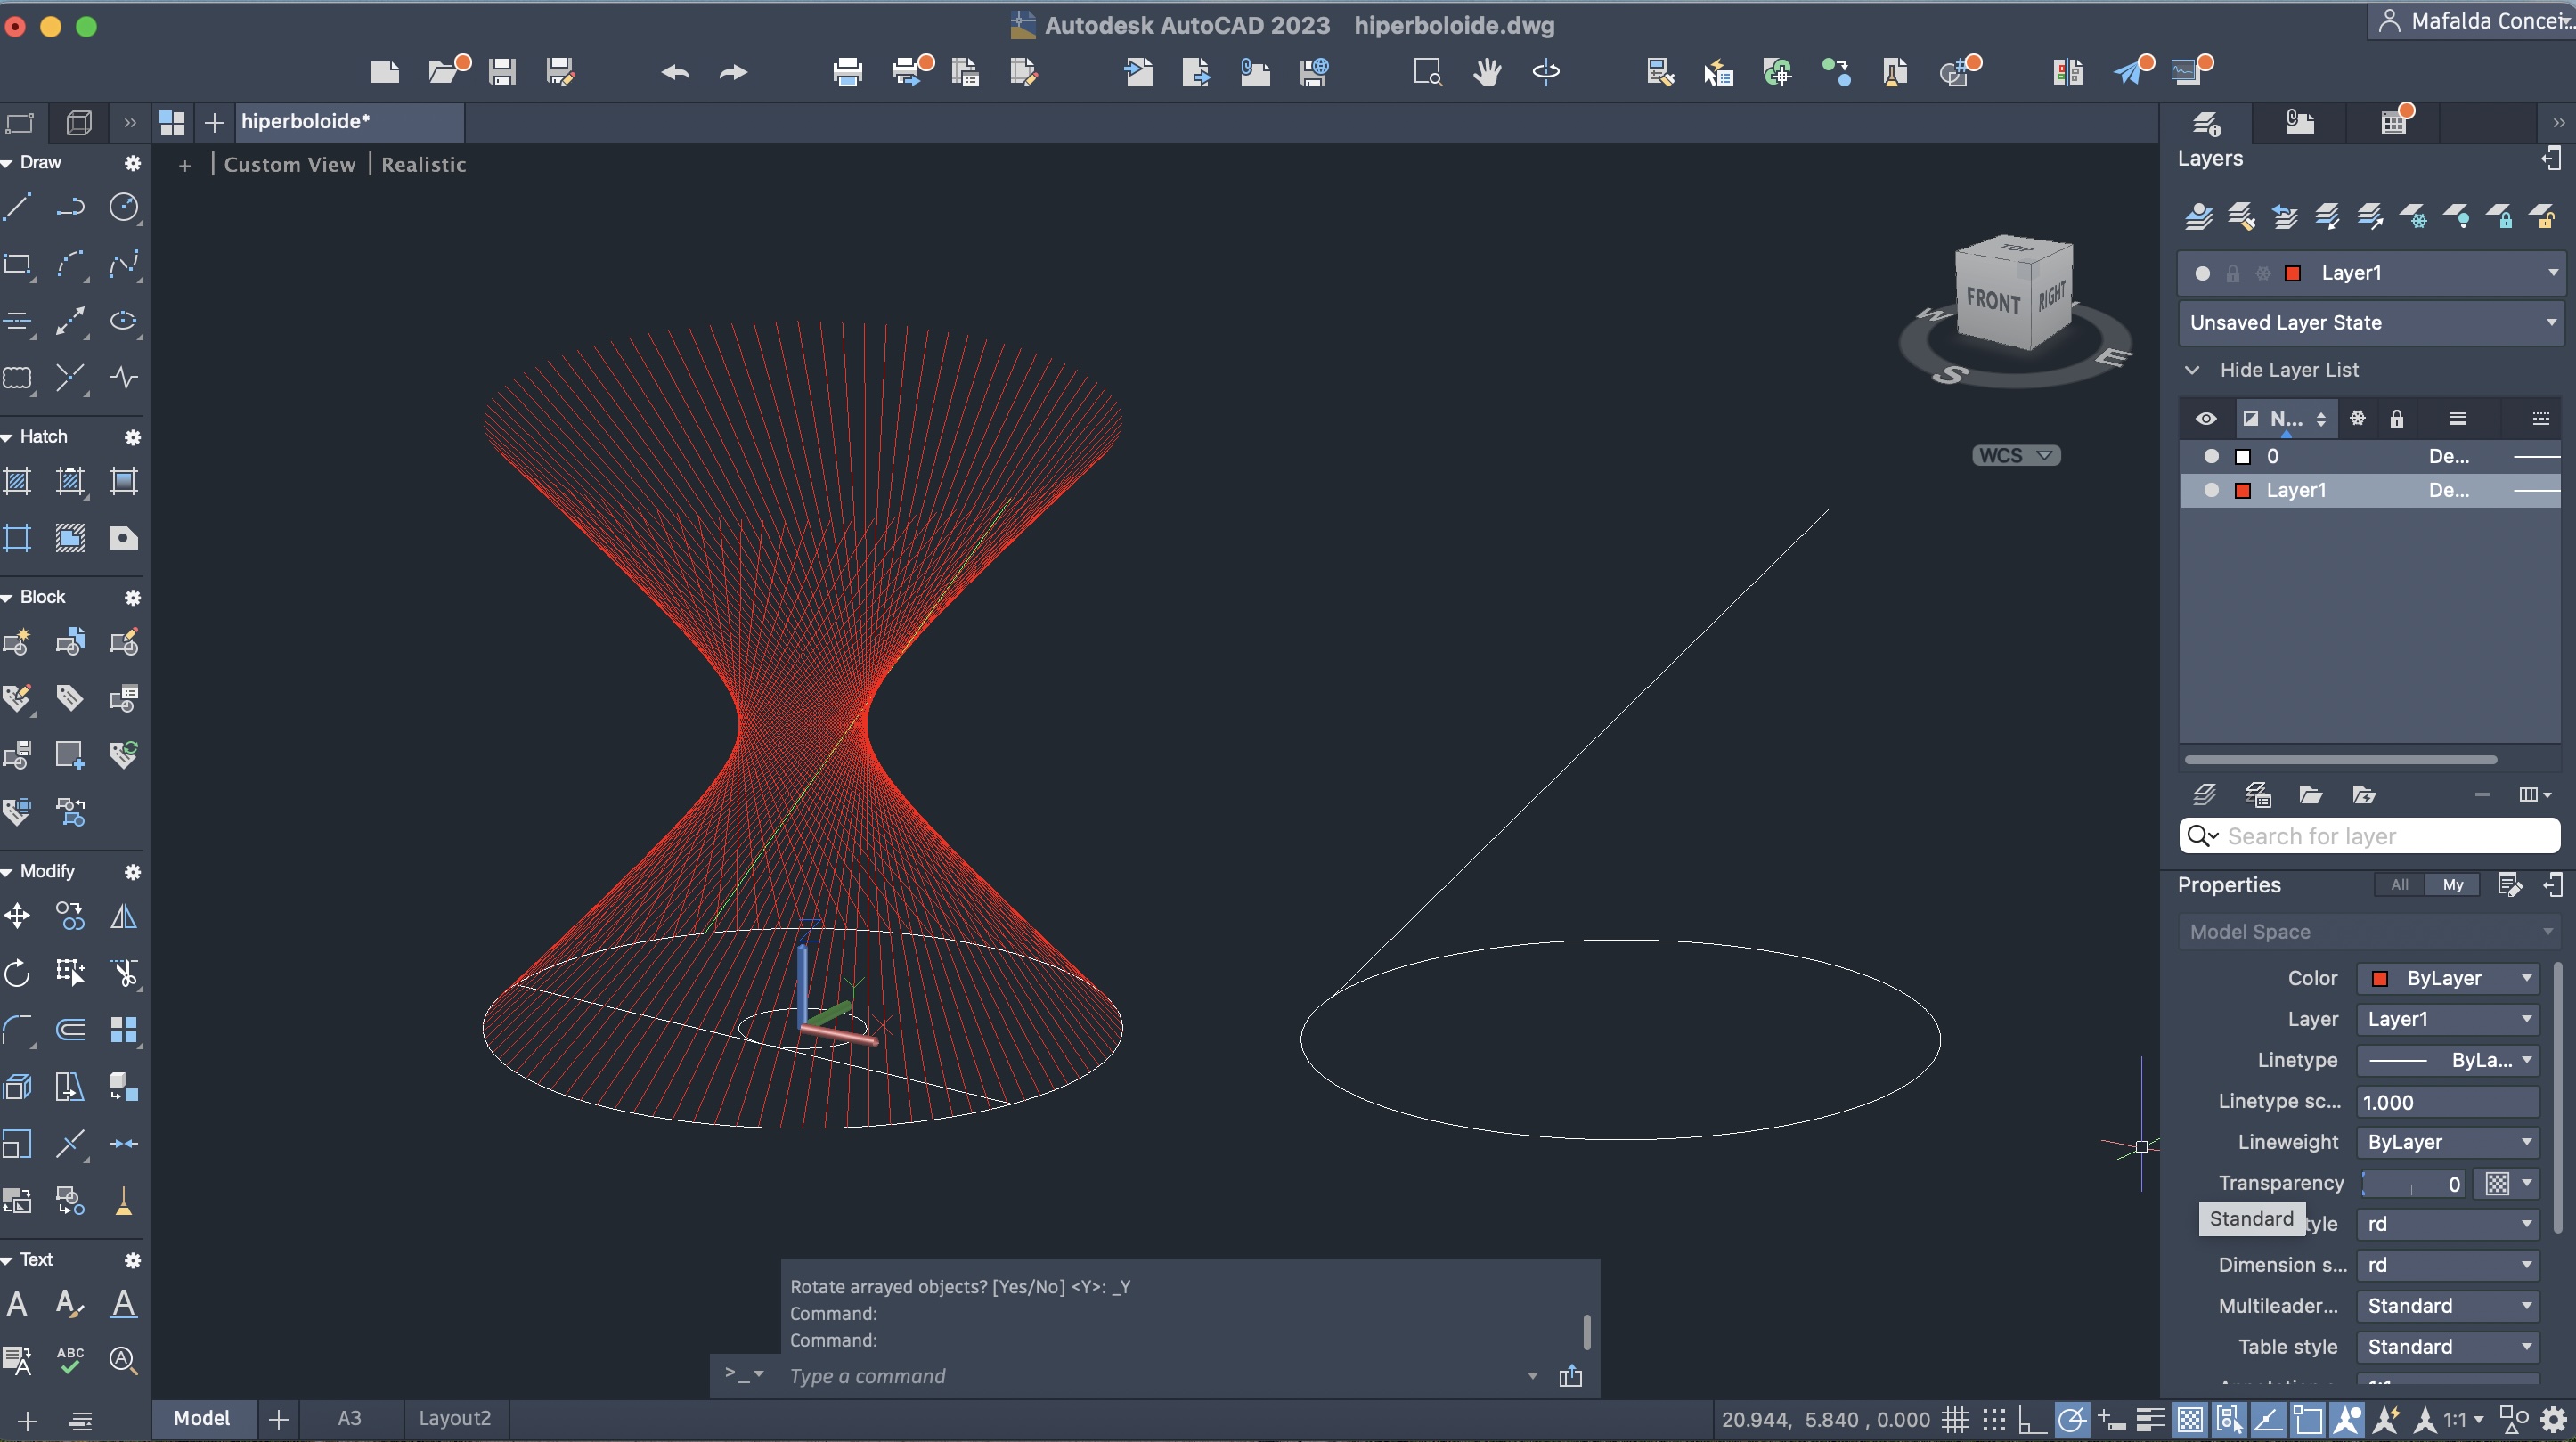The height and width of the screenshot is (1442, 2576).
Task: Switch to the A3 layout tab
Action: (x=349, y=1418)
